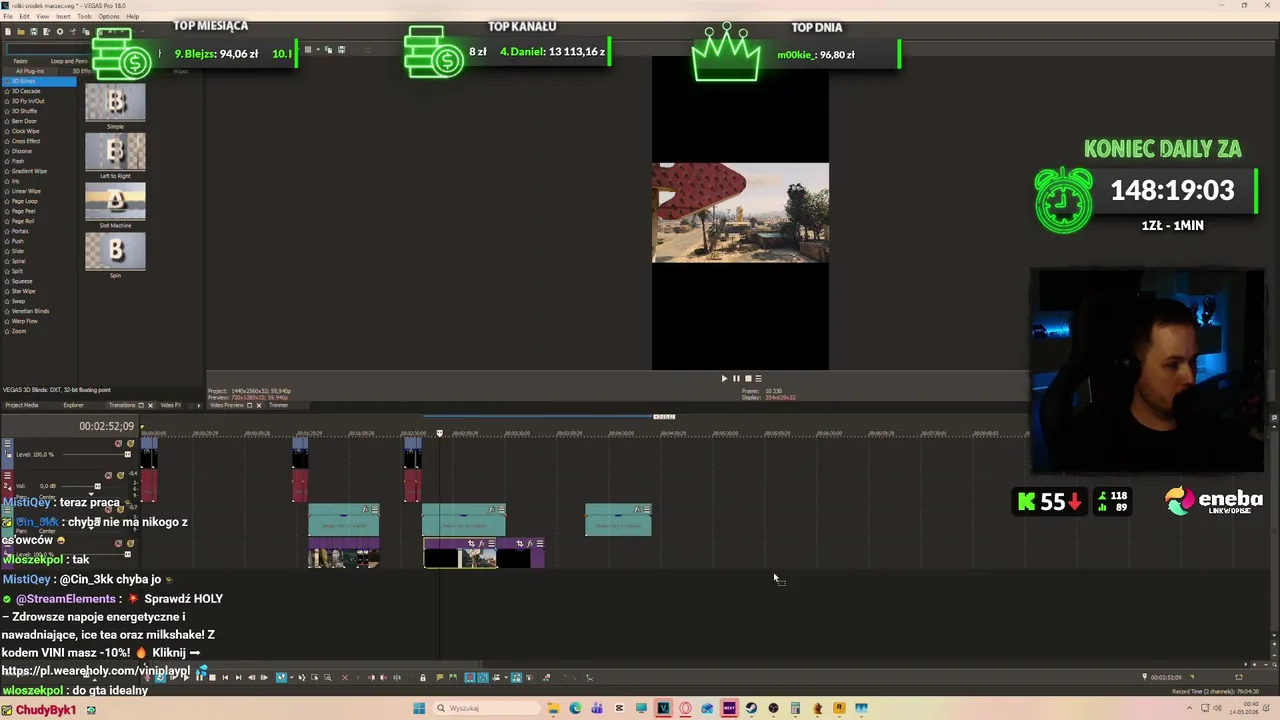
Task: Open Opera GX from the taskbar
Action: 685,708
